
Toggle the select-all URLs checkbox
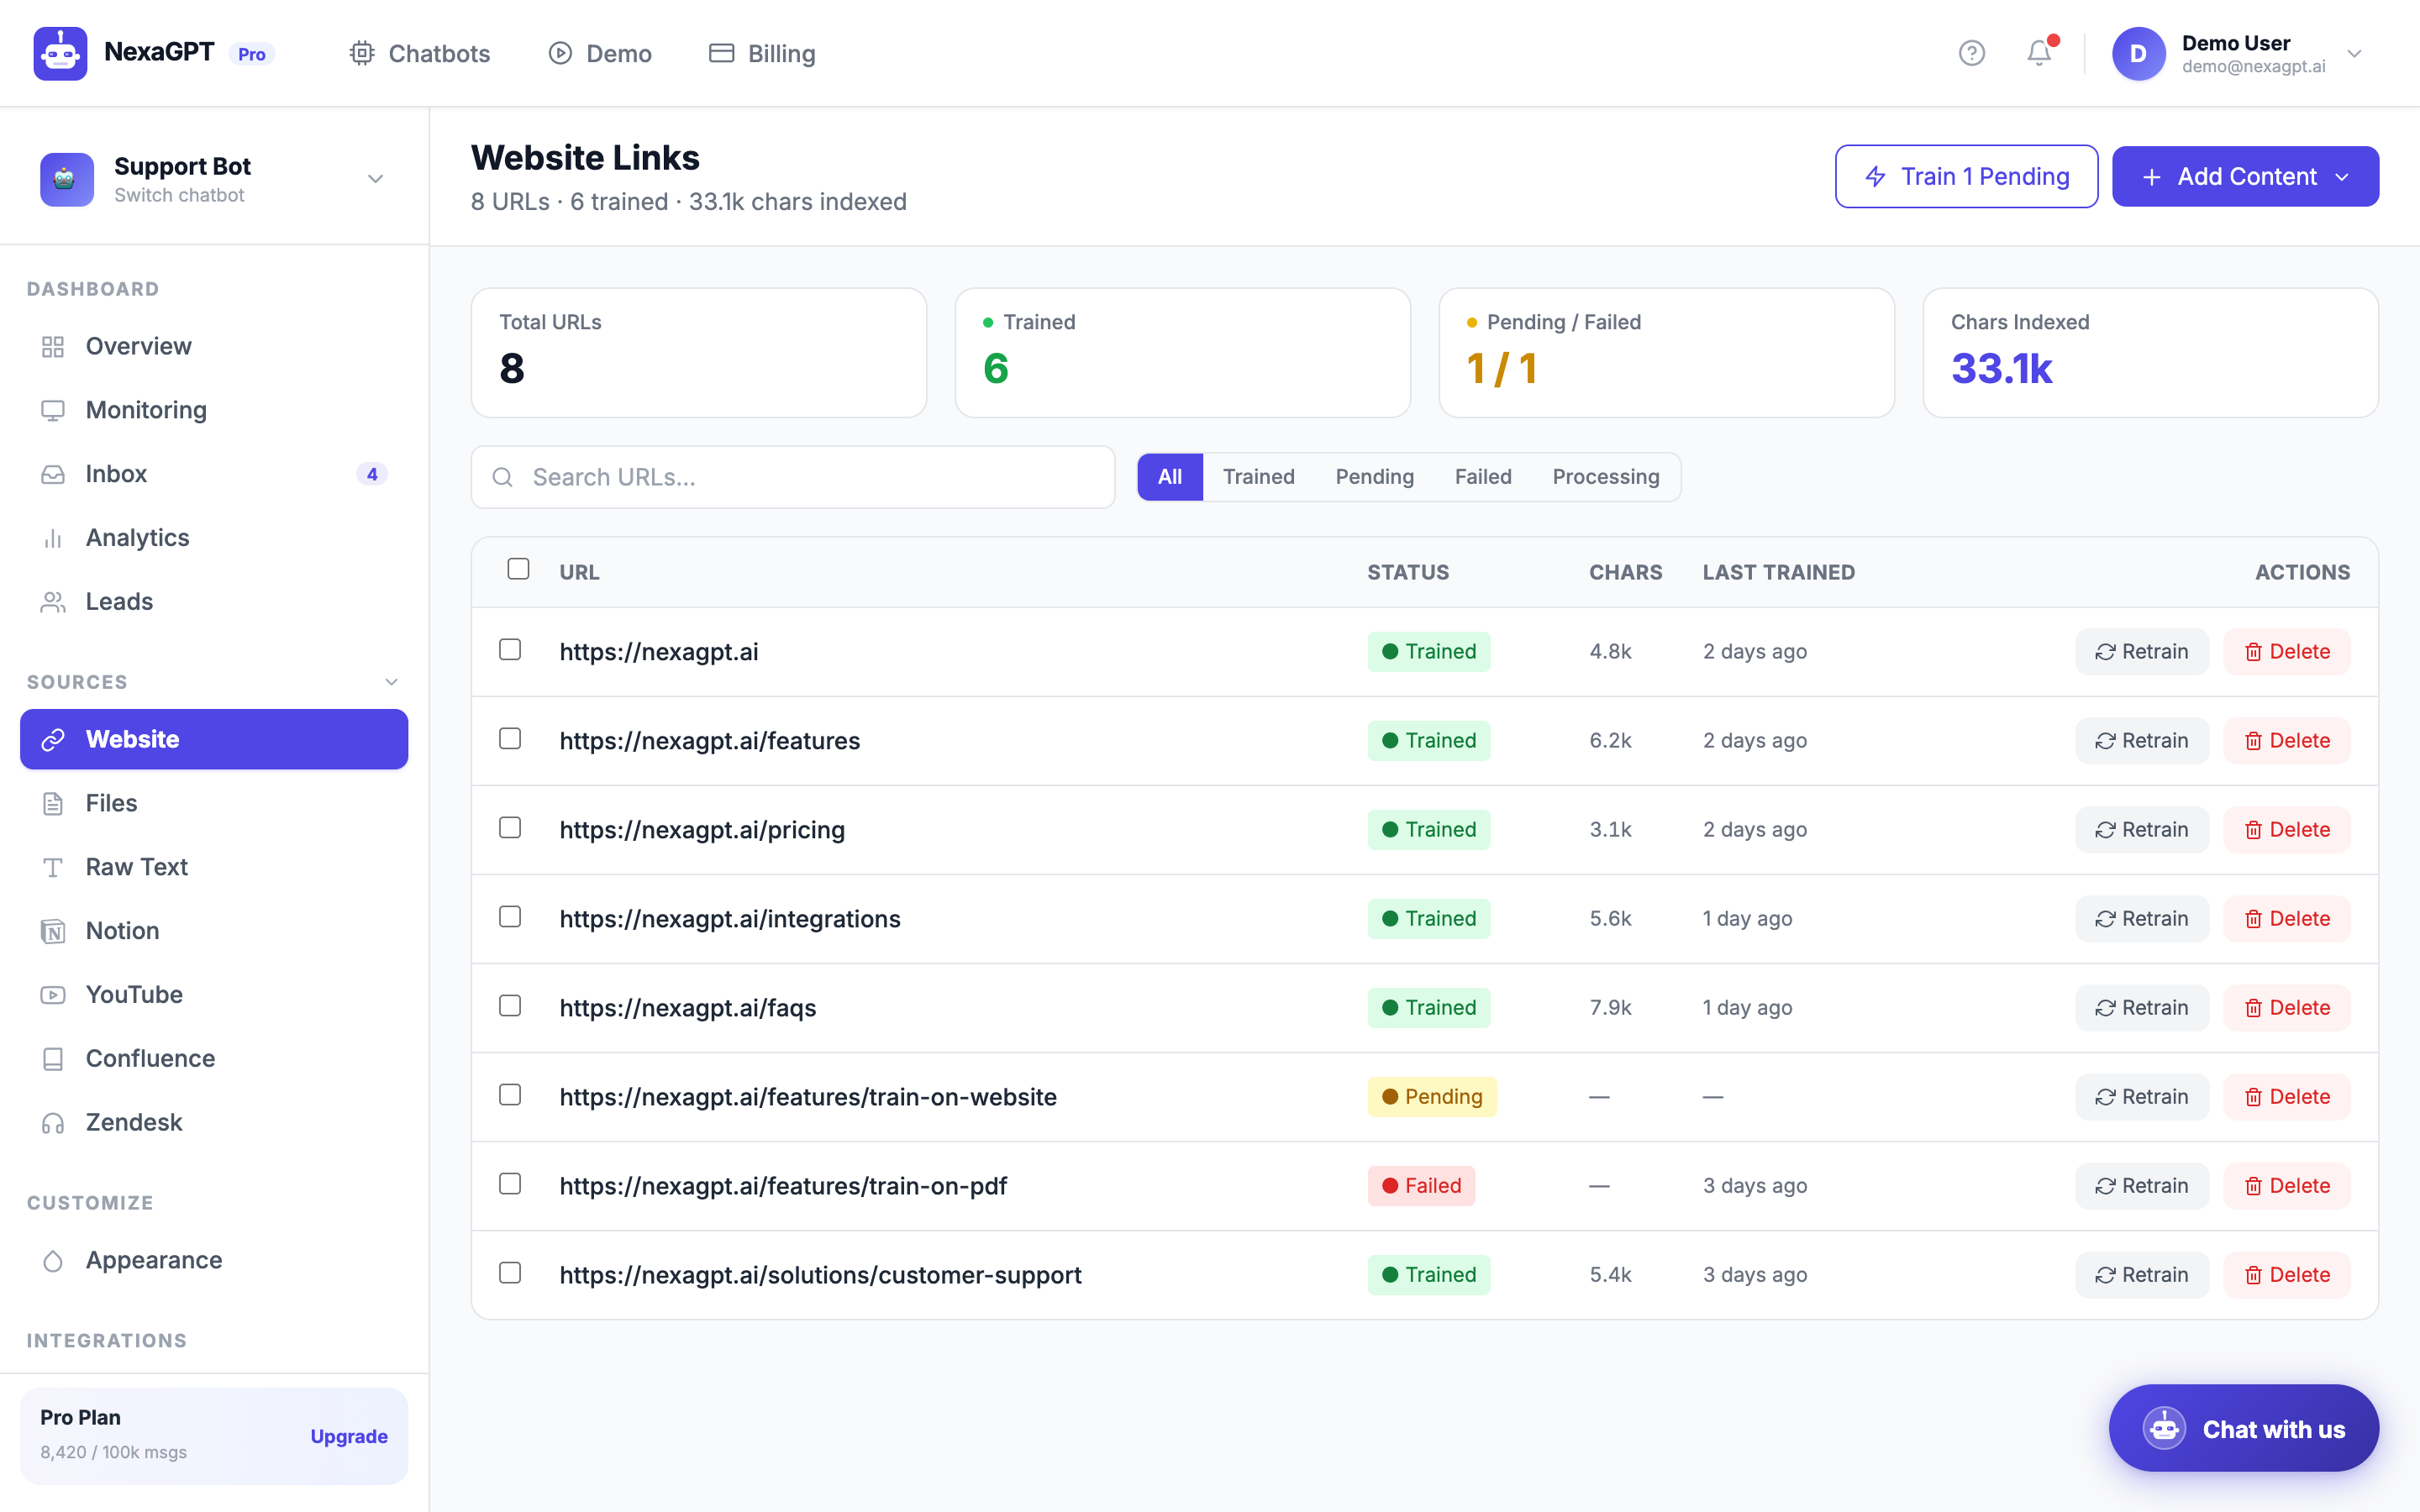click(x=518, y=569)
